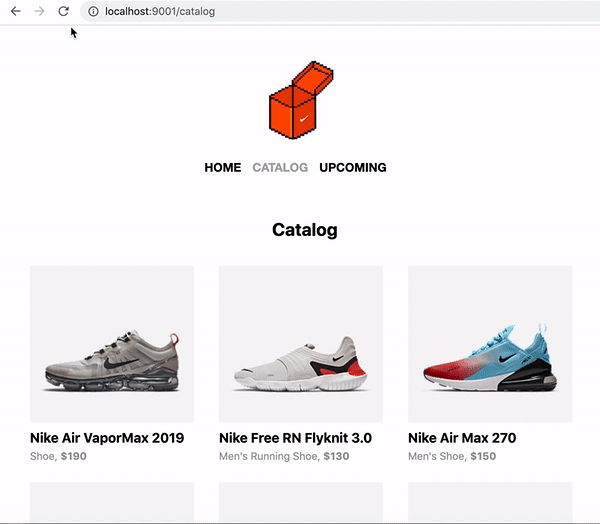This screenshot has width=600, height=524.
Task: Click the second-row product card below VaporMax
Action: tap(112, 503)
